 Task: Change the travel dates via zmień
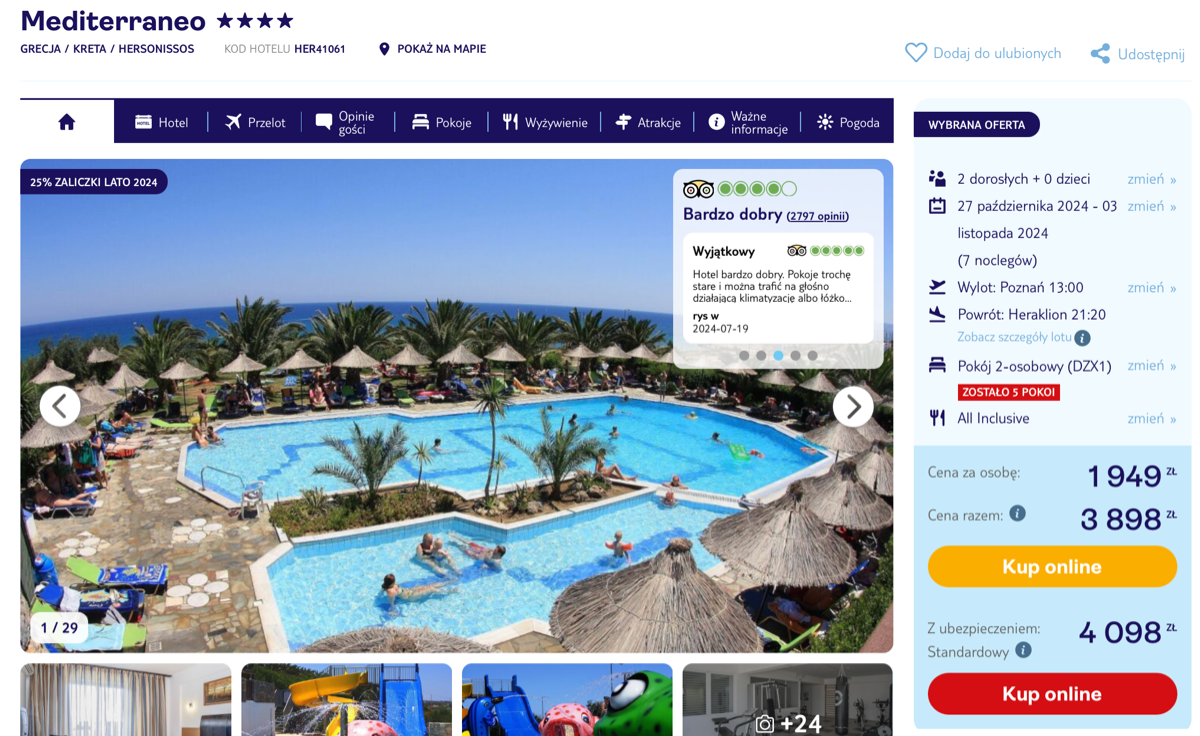tap(1152, 206)
